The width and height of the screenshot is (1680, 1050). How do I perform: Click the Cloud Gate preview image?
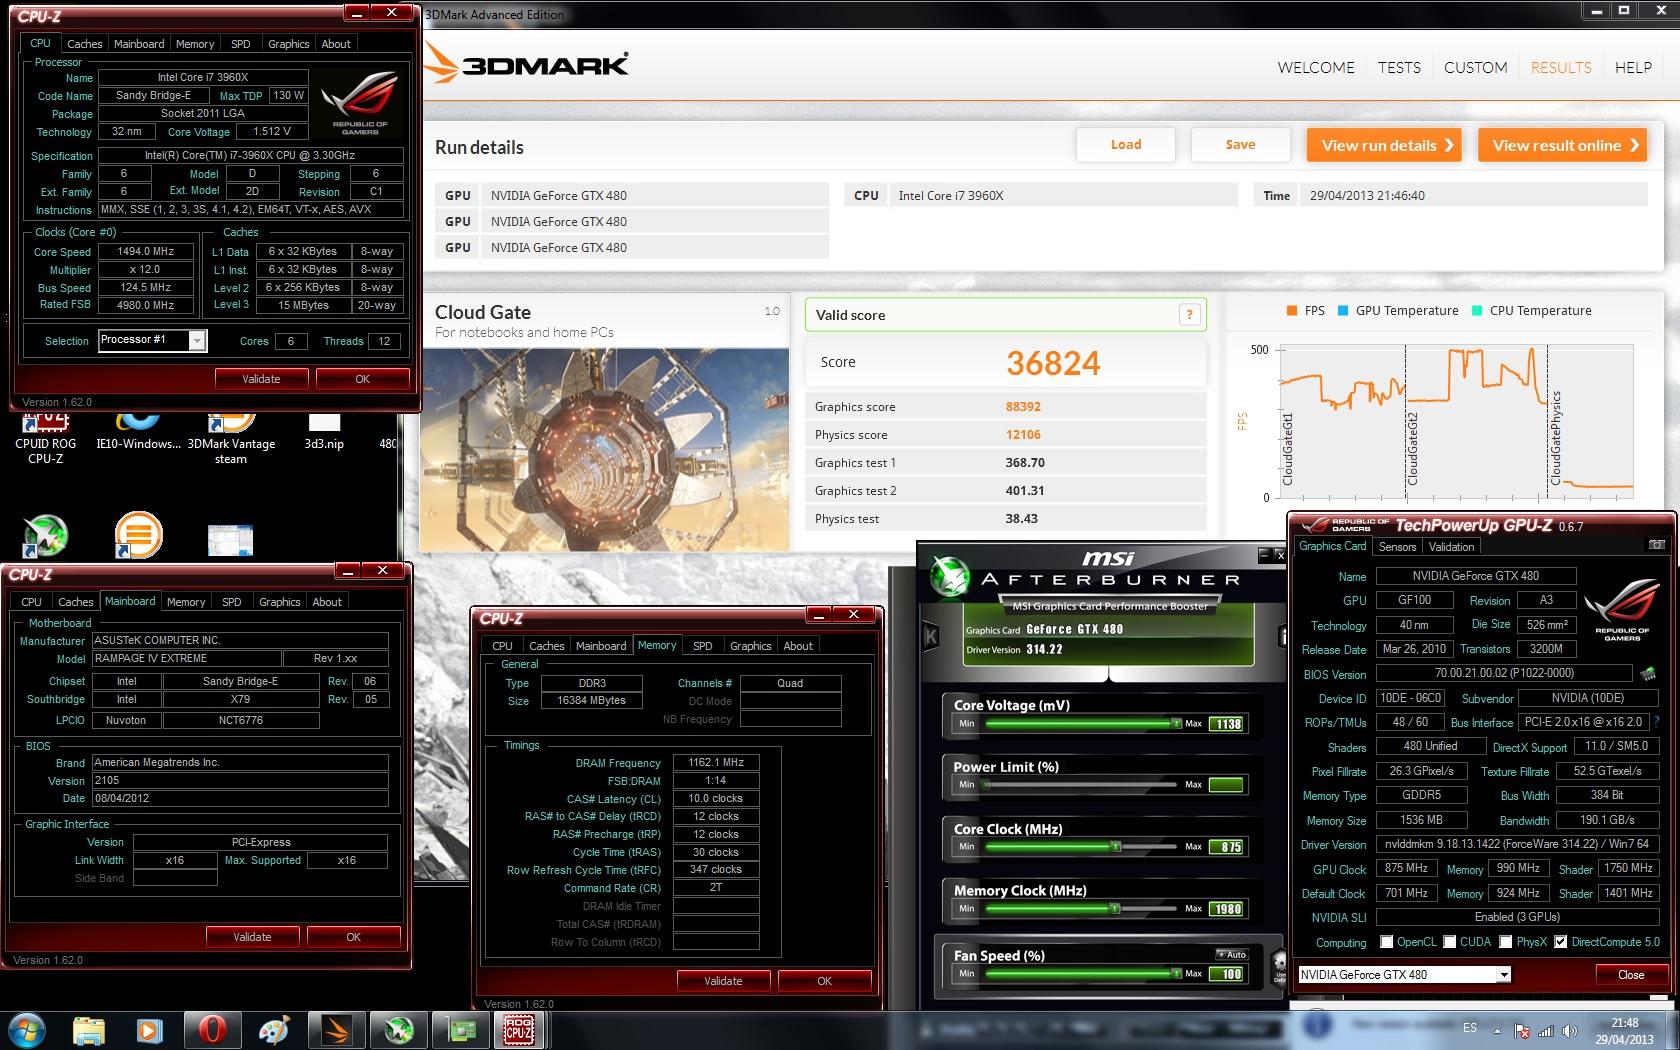[x=604, y=450]
